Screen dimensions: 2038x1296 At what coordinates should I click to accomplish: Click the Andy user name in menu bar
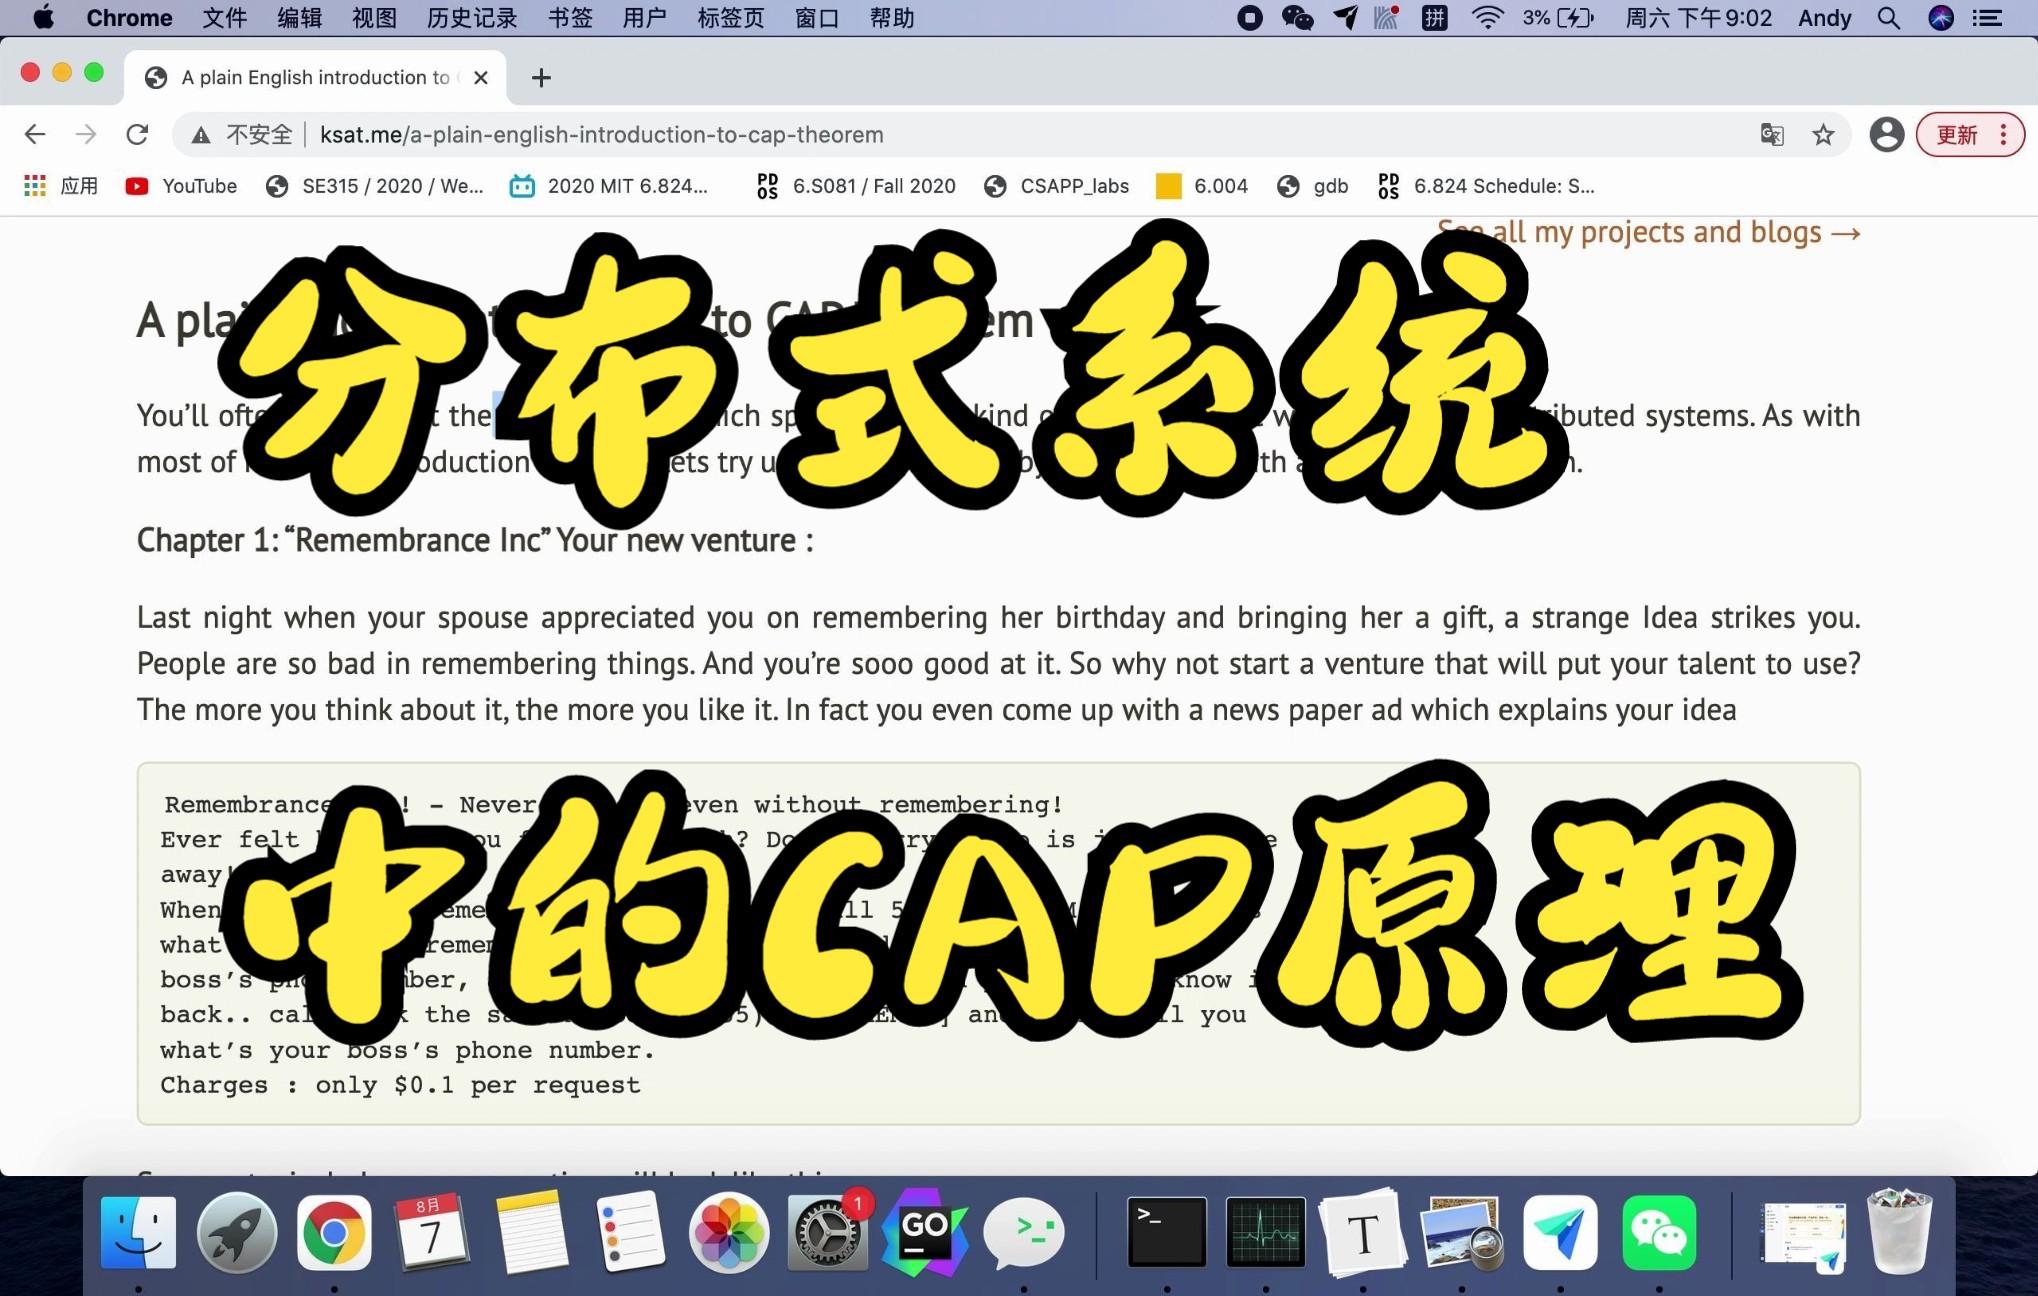[1824, 18]
